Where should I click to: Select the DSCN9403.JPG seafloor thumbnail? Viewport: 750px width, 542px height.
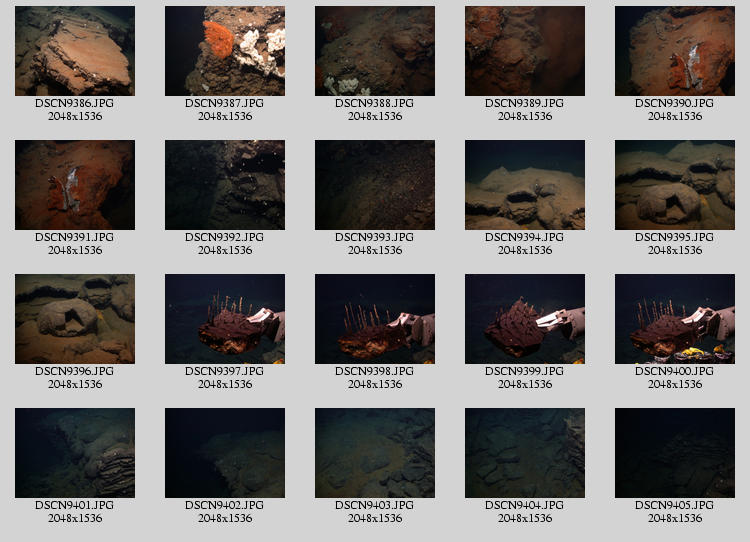[x=375, y=453]
